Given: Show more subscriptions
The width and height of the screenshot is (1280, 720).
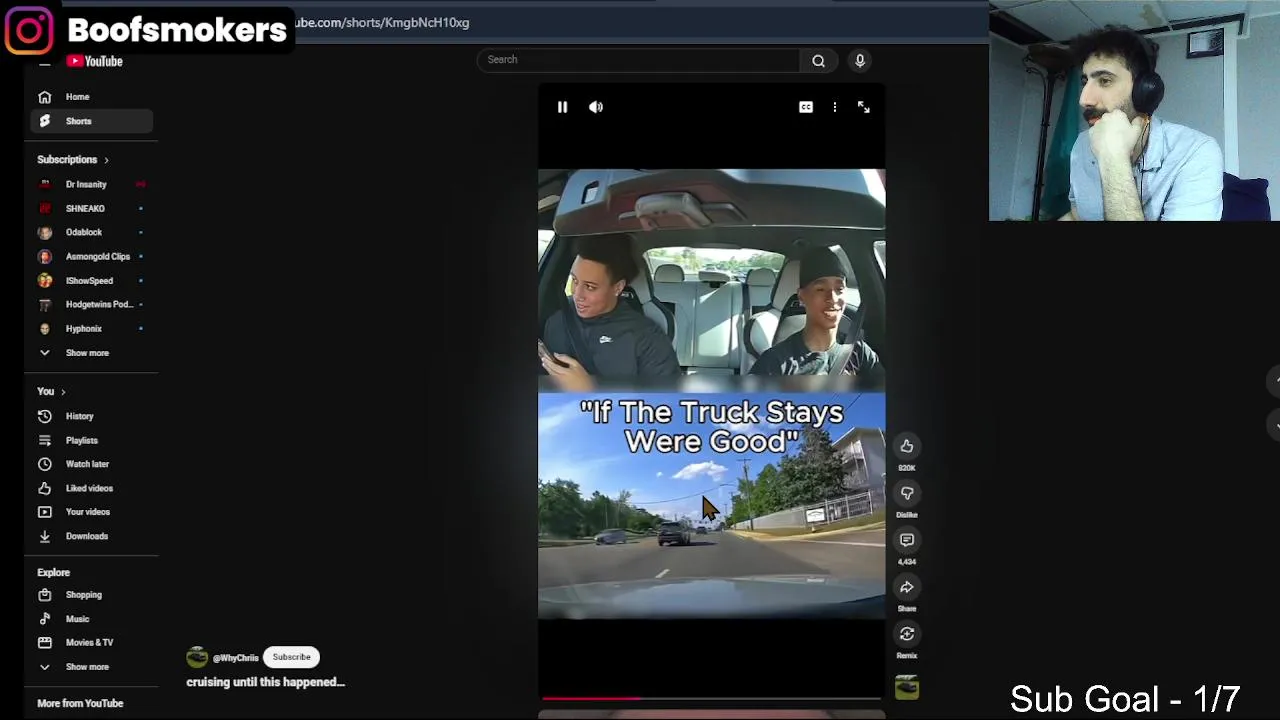Looking at the screenshot, I should coord(88,353).
